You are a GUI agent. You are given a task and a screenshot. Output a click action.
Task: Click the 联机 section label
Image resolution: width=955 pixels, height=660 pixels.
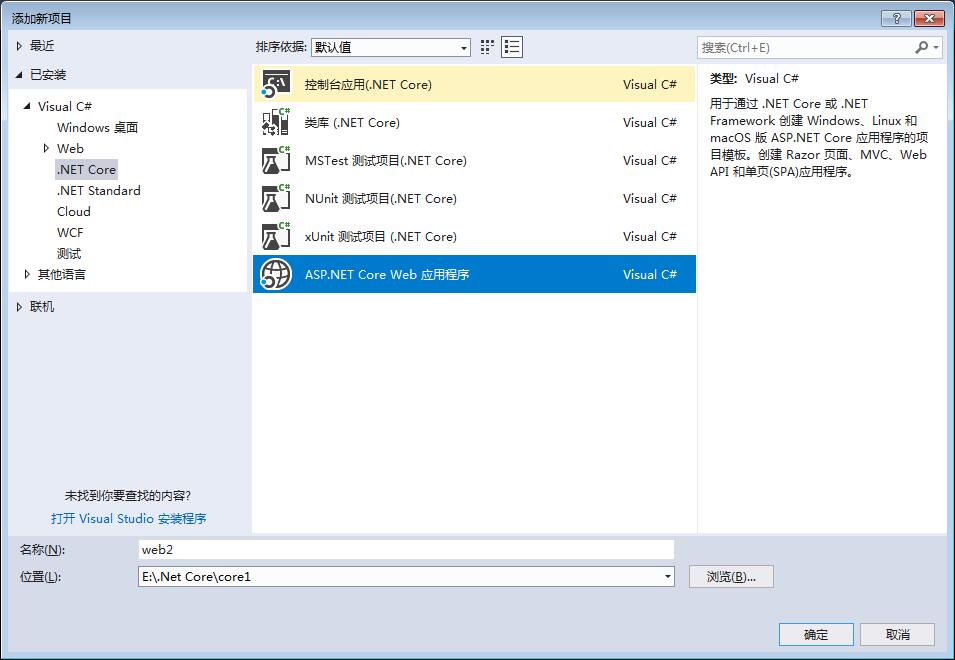[42, 306]
